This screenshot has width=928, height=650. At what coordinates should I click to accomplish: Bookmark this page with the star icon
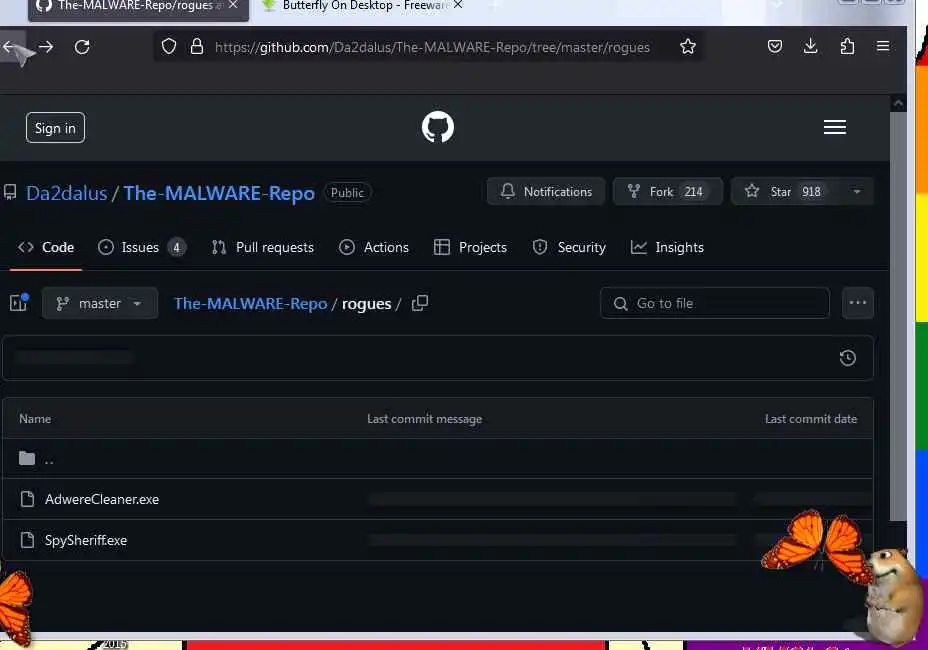(x=688, y=46)
